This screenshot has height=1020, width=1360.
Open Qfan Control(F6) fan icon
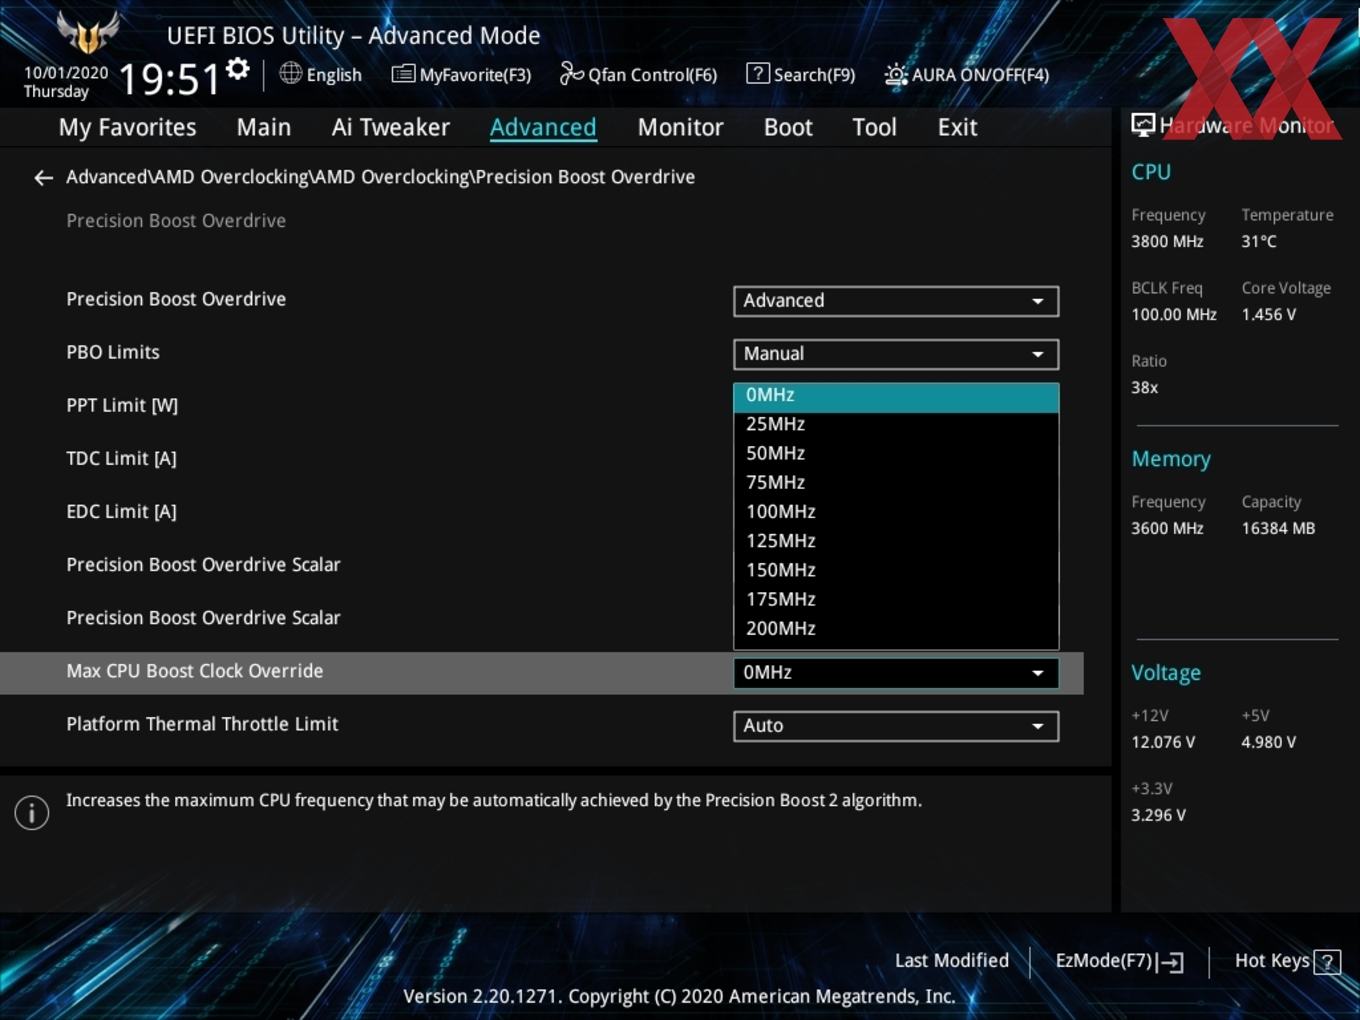[x=571, y=73]
